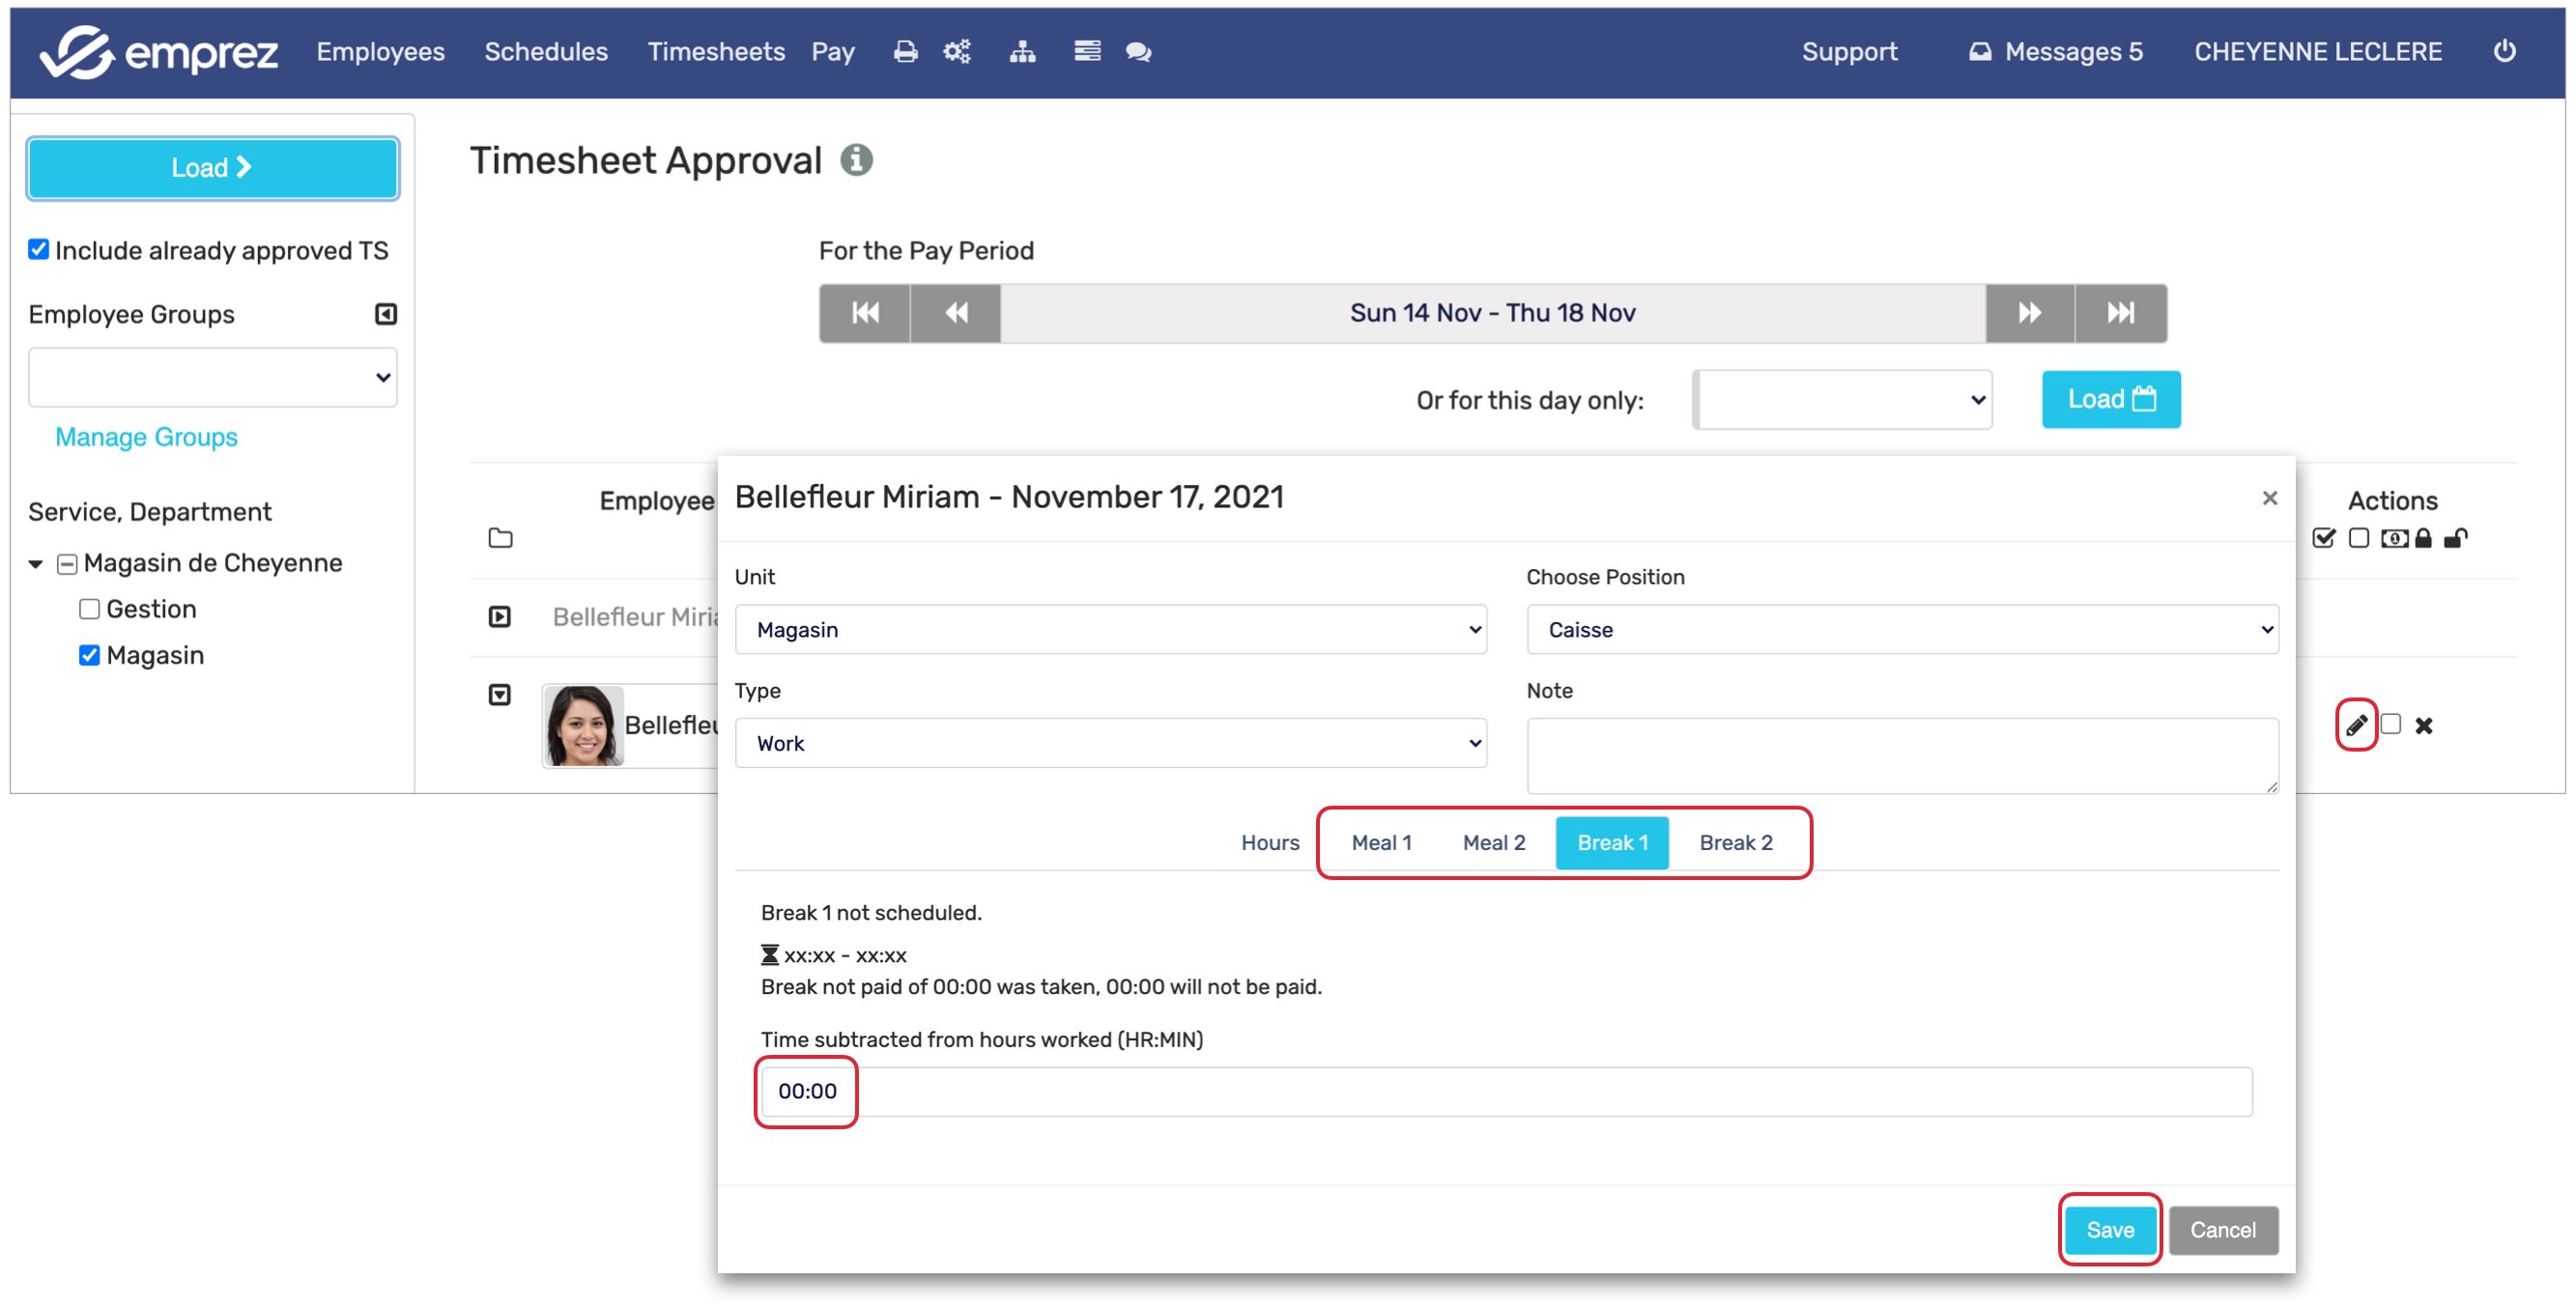Open the settings gears icon
Viewport: 2576px width, 1308px height.
tap(957, 52)
